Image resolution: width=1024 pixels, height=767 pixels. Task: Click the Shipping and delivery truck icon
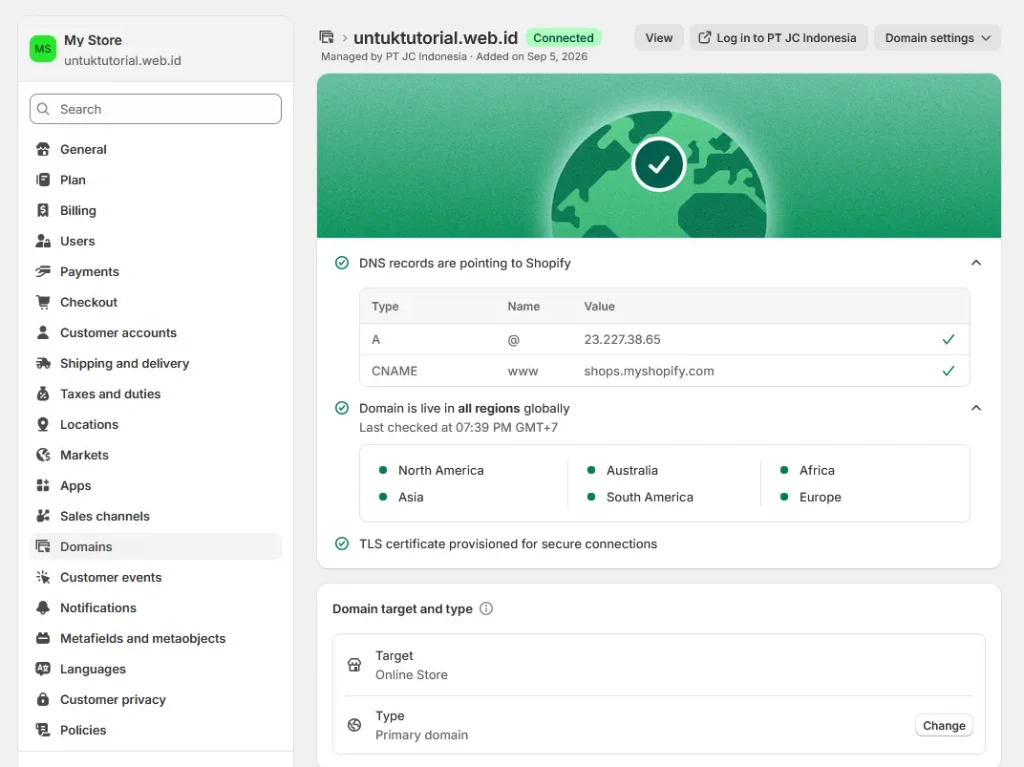click(x=43, y=363)
